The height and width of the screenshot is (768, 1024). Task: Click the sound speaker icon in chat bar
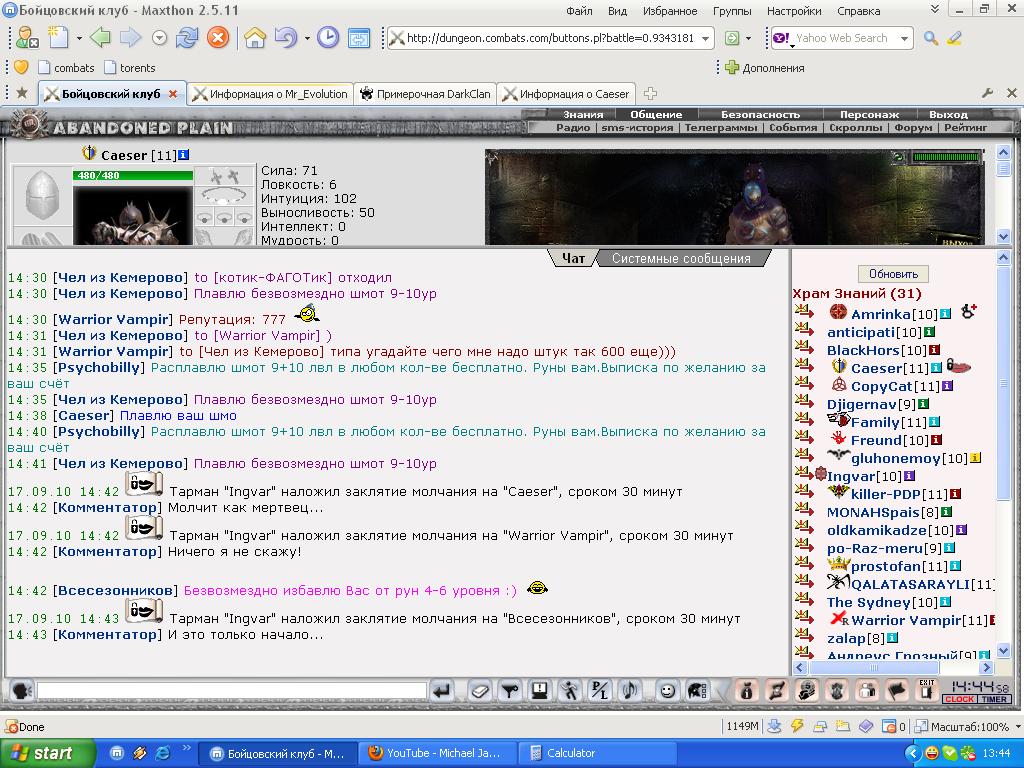(x=630, y=690)
